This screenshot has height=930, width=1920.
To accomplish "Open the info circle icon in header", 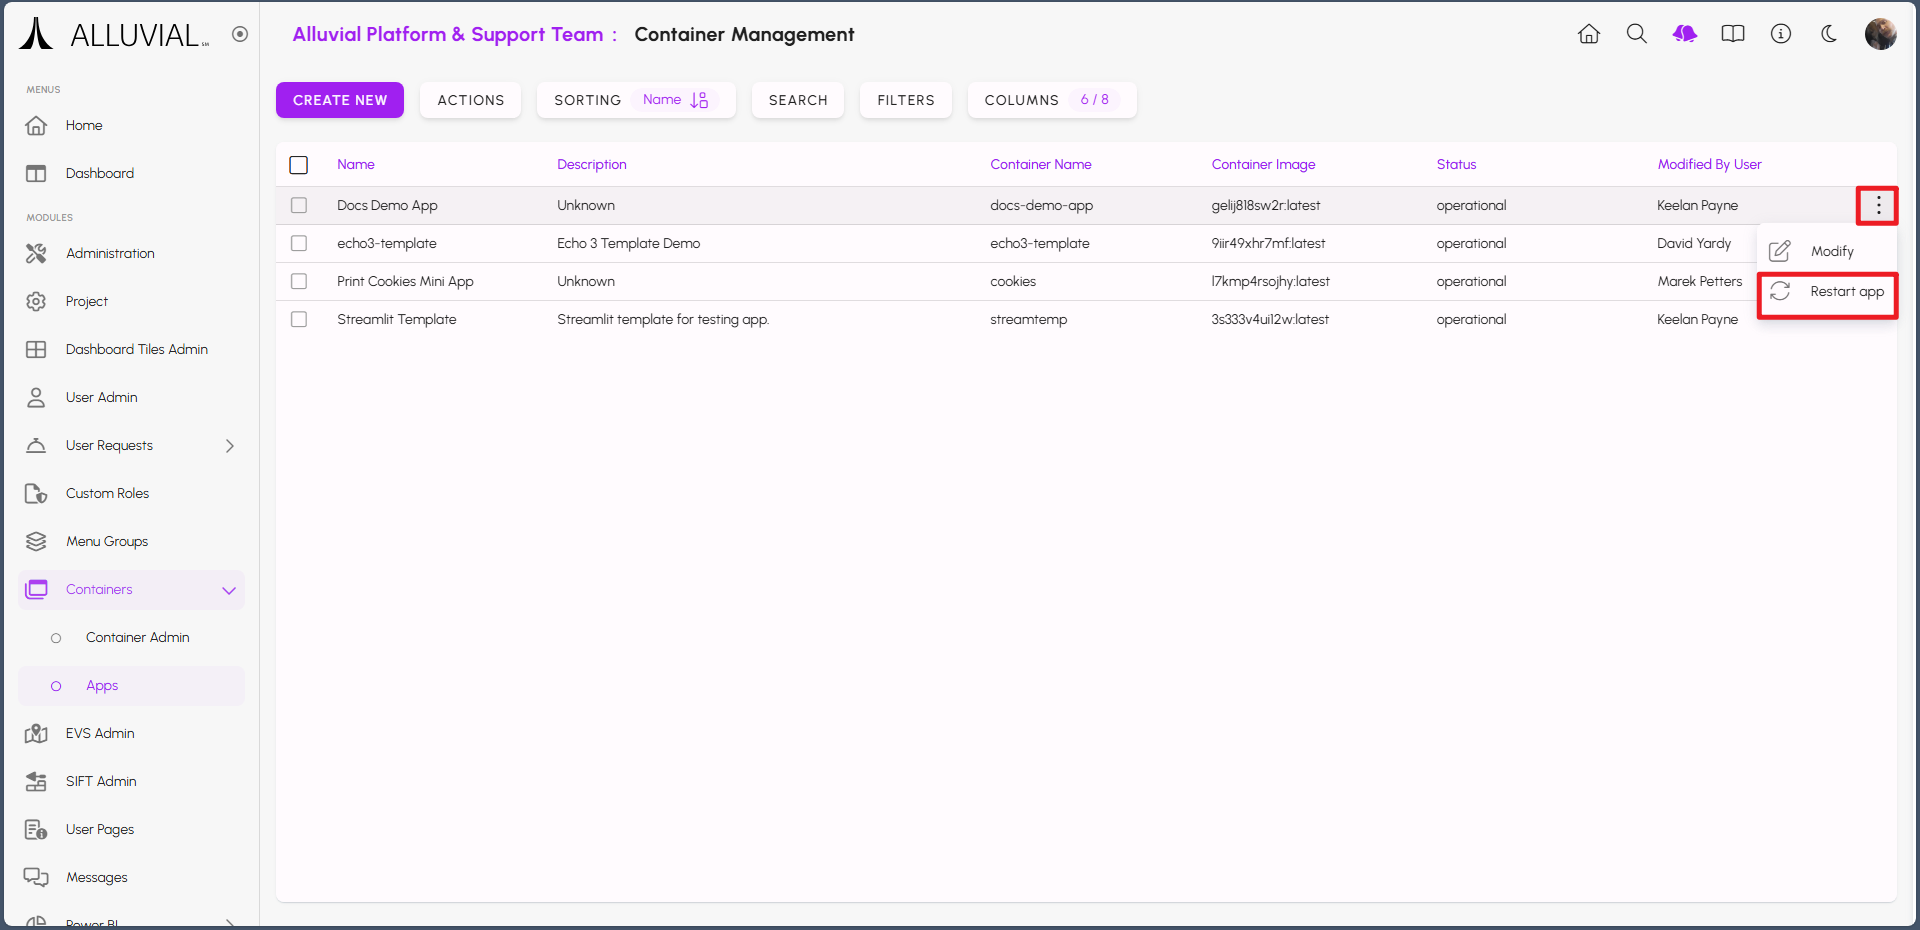I will pyautogui.click(x=1781, y=34).
